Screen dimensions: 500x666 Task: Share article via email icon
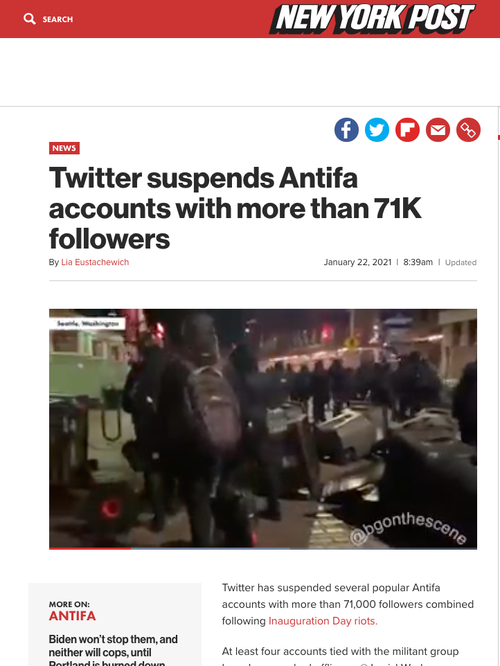pos(438,130)
